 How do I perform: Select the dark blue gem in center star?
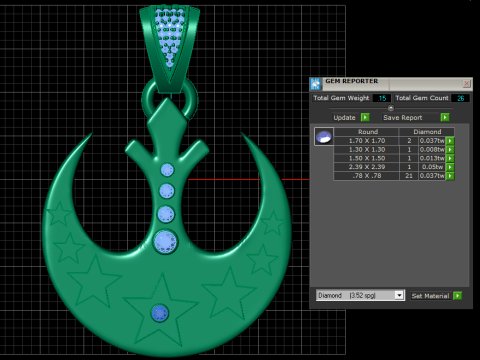tap(160, 313)
